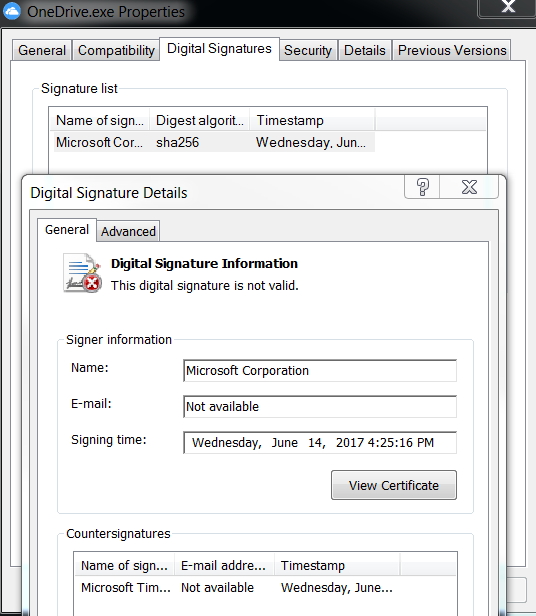Close the OneDrive.exe Properties window
This screenshot has width=536, height=616.
pyautogui.click(x=507, y=7)
